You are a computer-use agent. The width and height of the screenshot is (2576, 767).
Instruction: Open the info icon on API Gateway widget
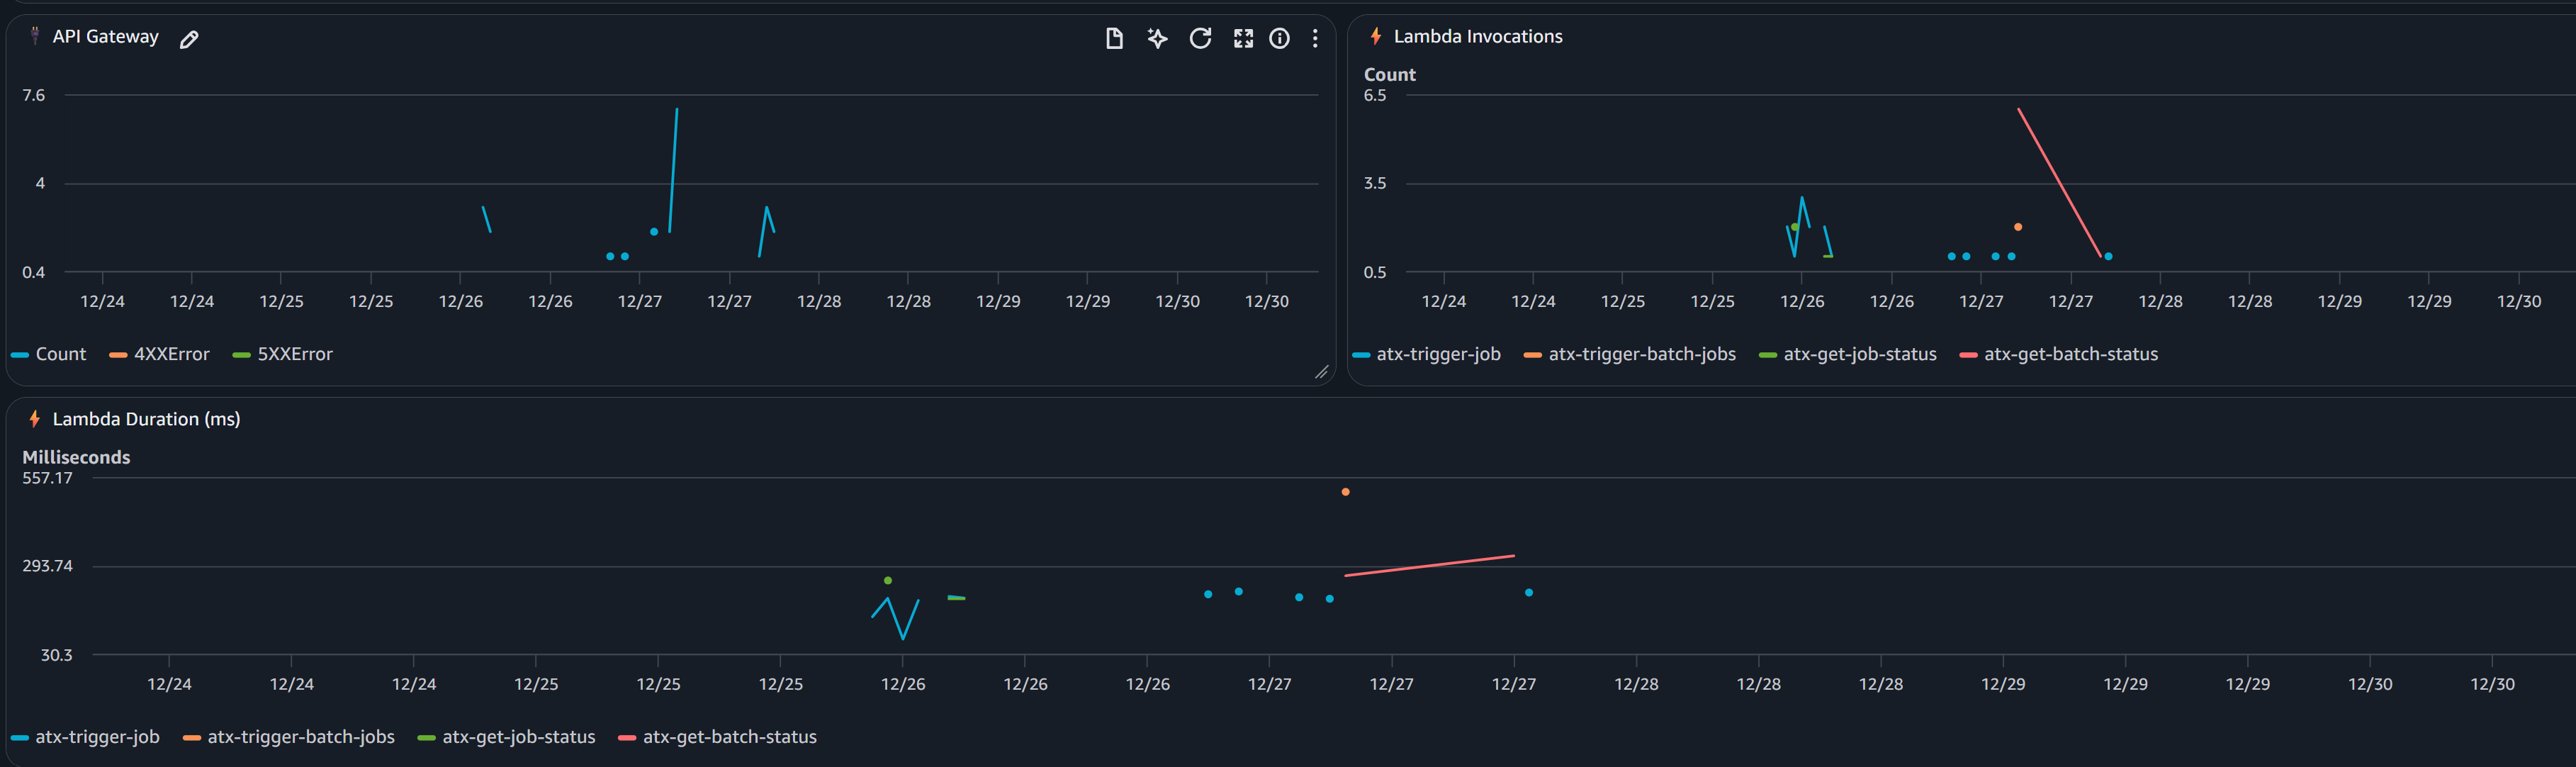click(1279, 39)
